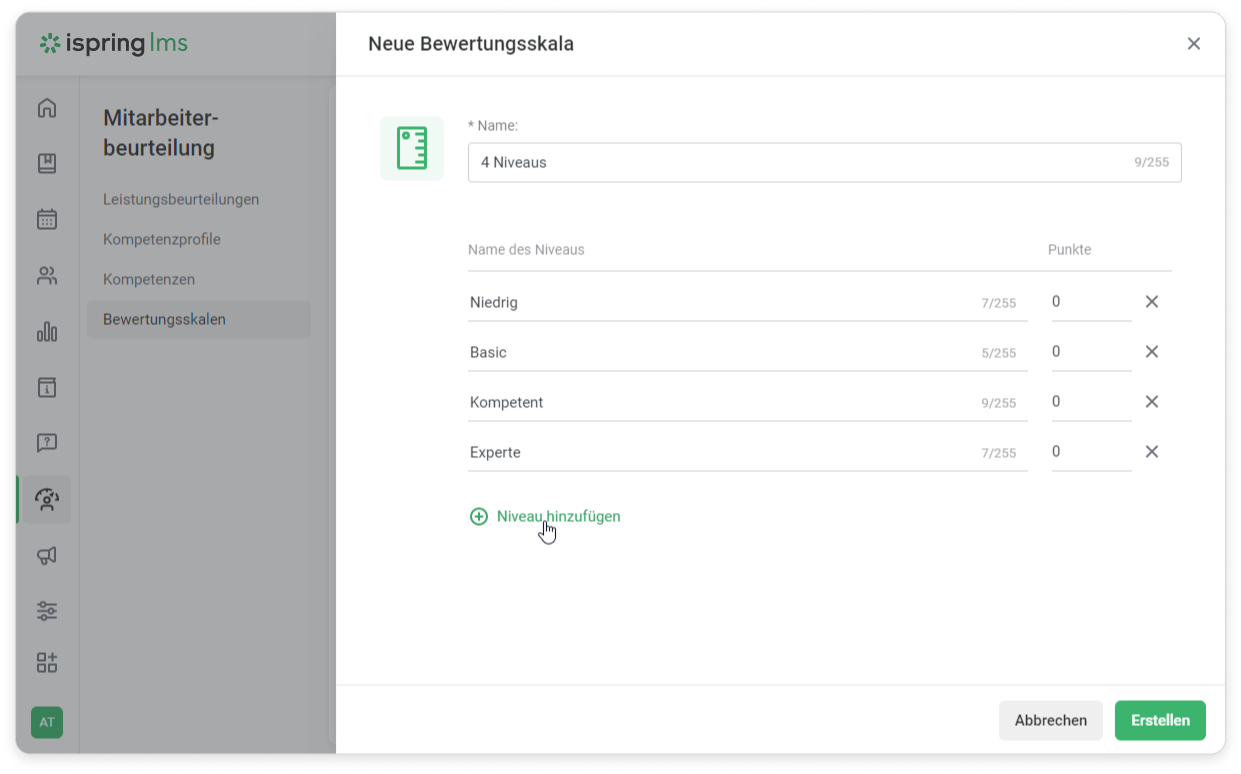Open the settings sliders icon
This screenshot has width=1241, height=774.
[47, 610]
